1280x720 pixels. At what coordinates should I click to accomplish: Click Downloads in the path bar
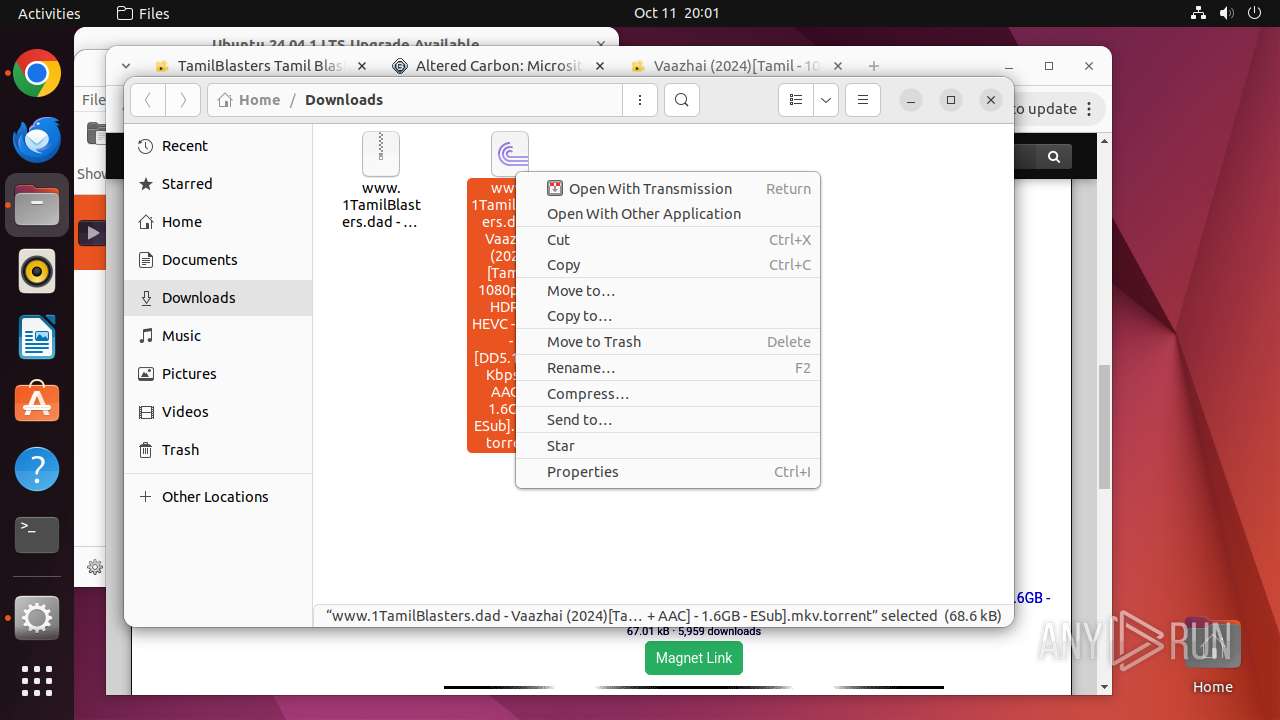point(344,100)
